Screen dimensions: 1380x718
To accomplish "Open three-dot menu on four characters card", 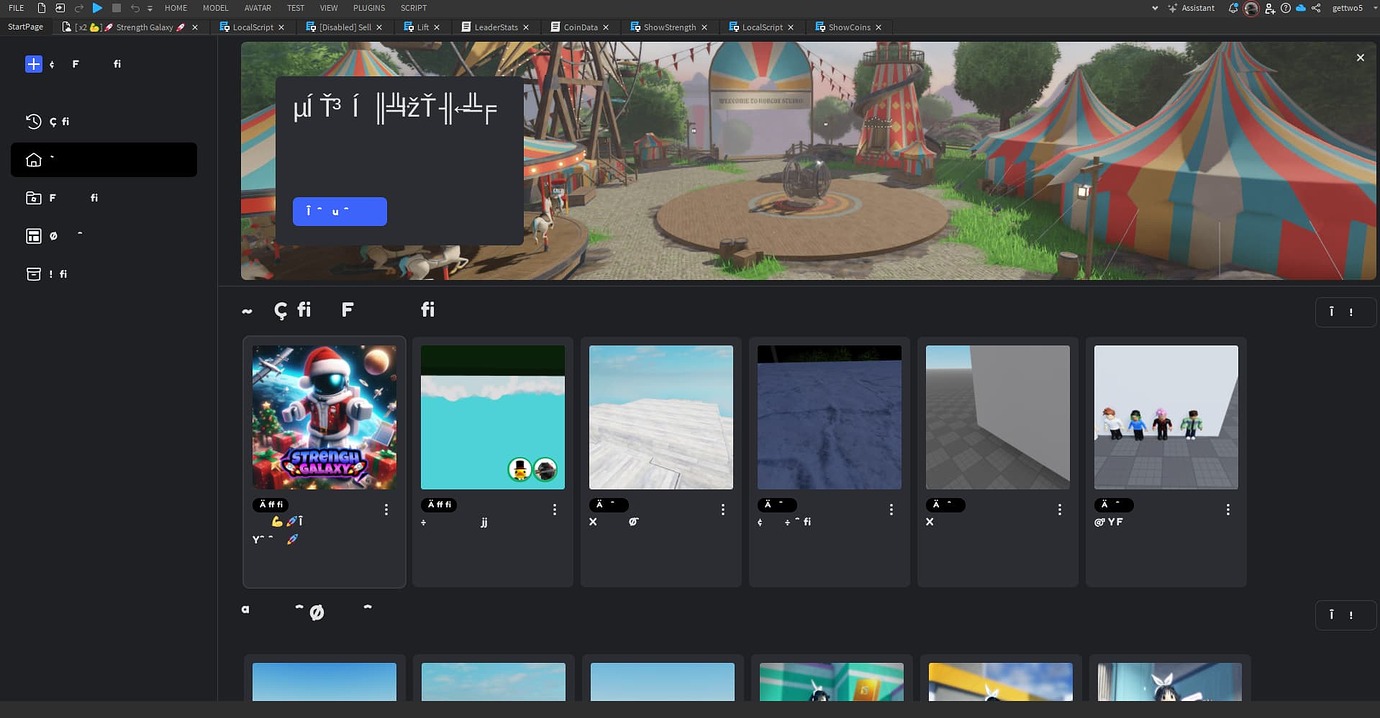I will 1228,510.
